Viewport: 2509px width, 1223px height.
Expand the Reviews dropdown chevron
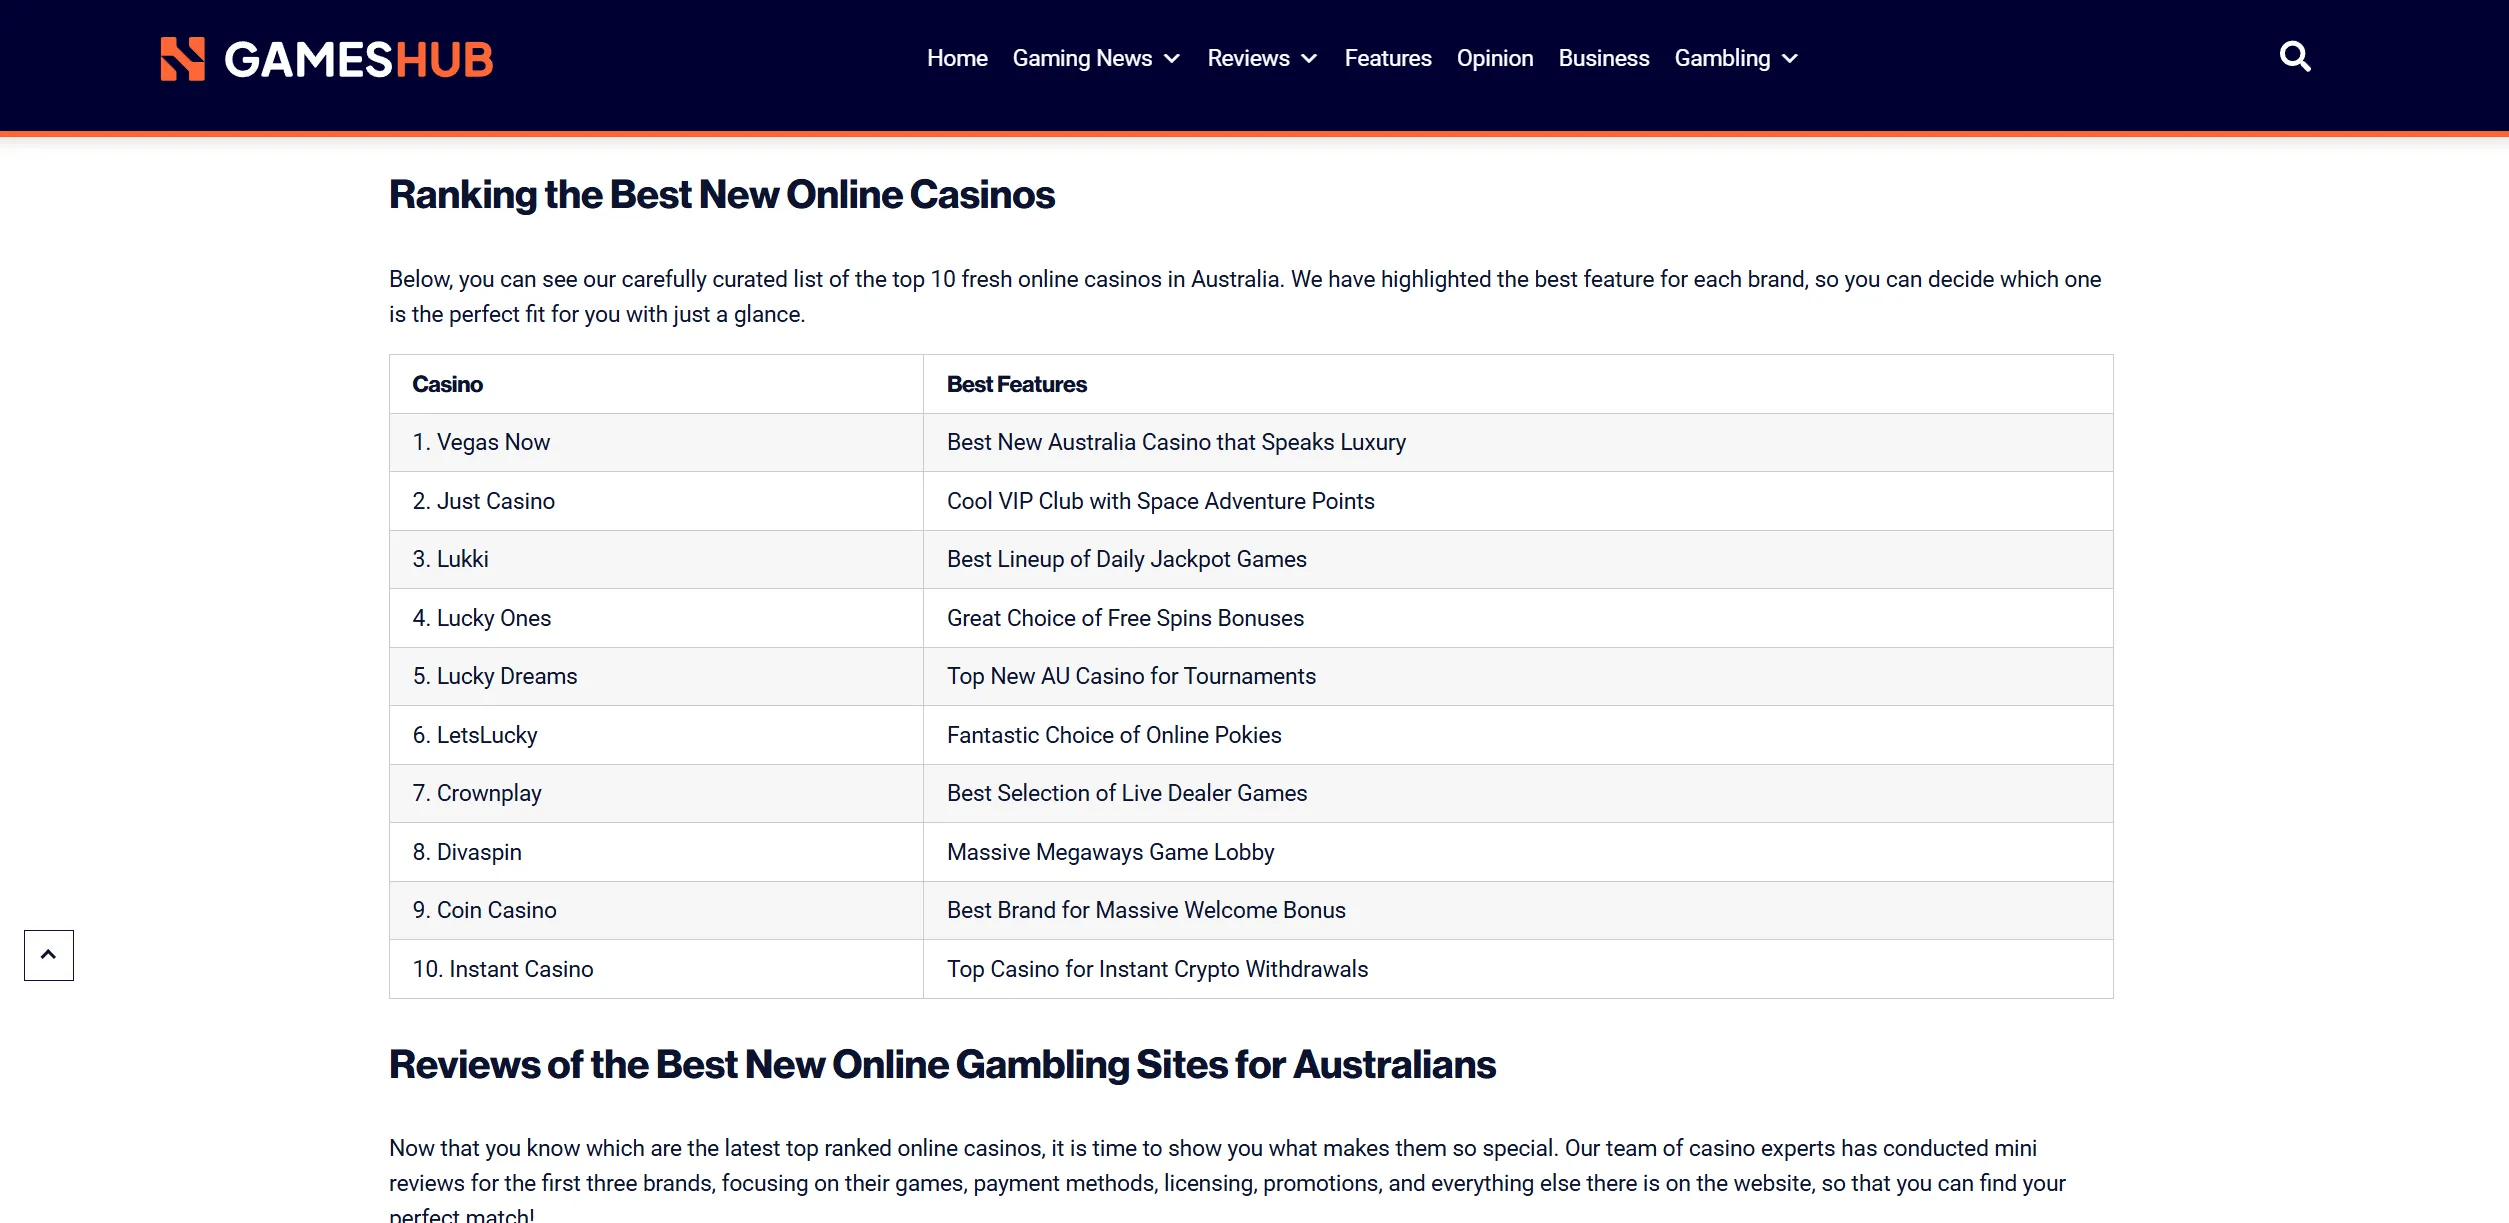tap(1309, 59)
